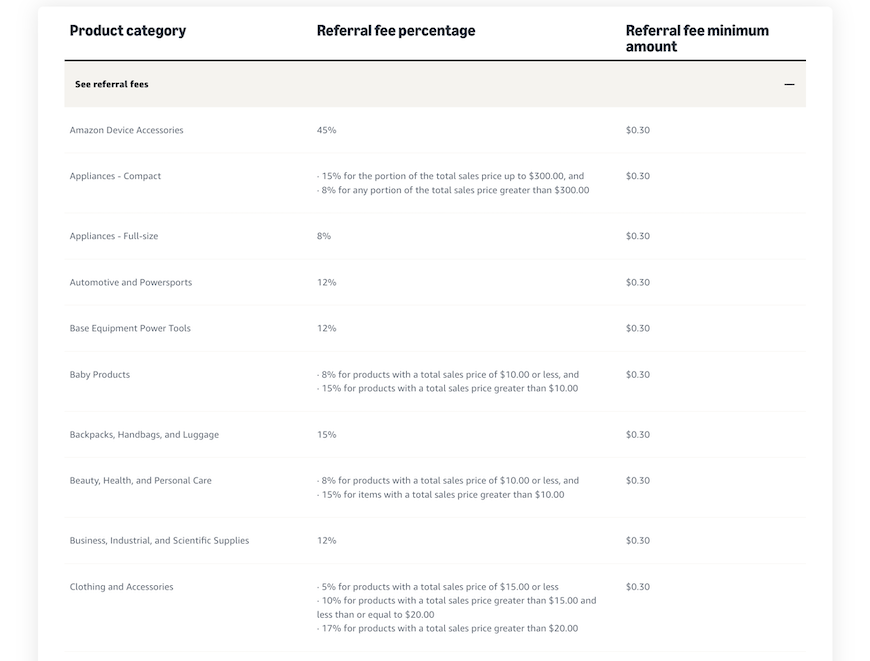
Task: Click the 17% clothing fee line
Action: [x=449, y=629]
